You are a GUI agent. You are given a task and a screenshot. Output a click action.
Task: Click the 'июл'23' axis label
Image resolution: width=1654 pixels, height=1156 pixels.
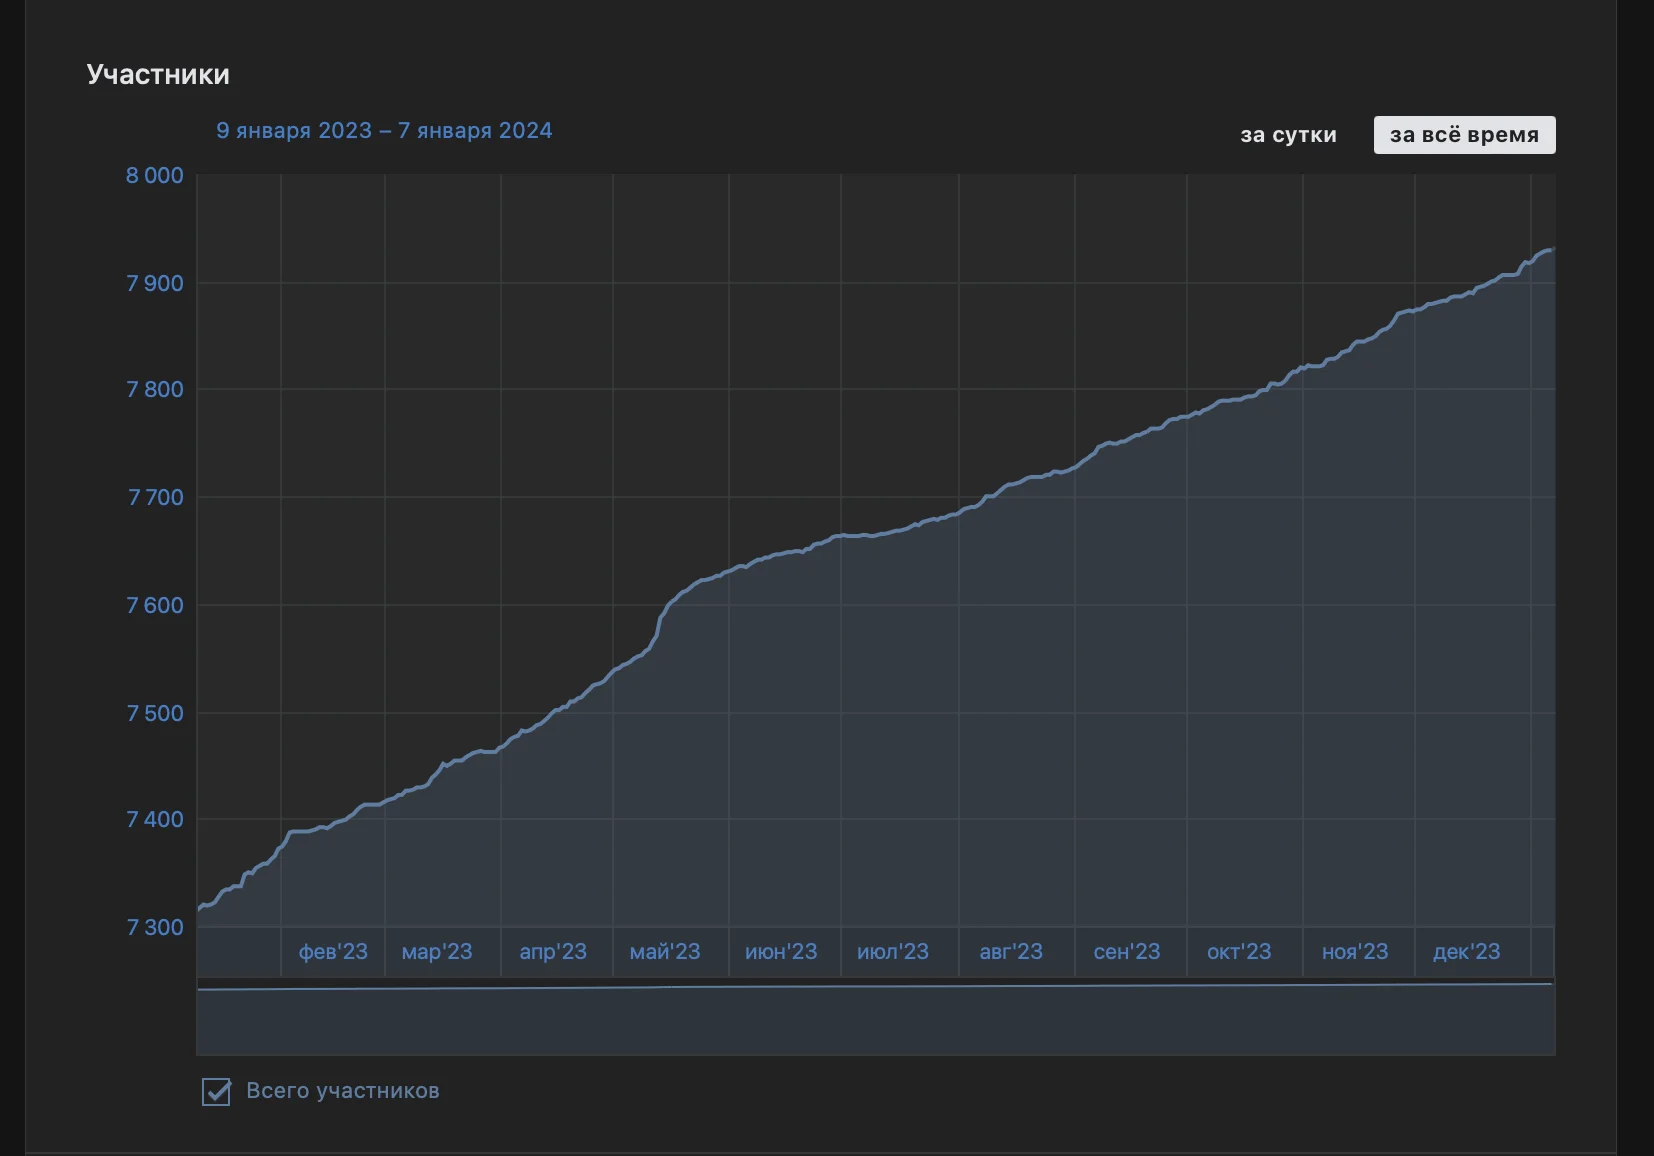tap(893, 952)
